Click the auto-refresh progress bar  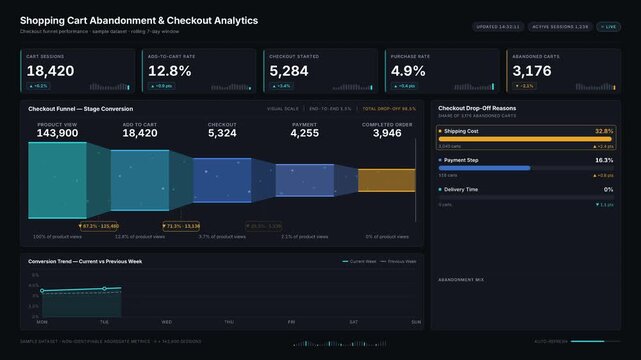tap(596, 341)
